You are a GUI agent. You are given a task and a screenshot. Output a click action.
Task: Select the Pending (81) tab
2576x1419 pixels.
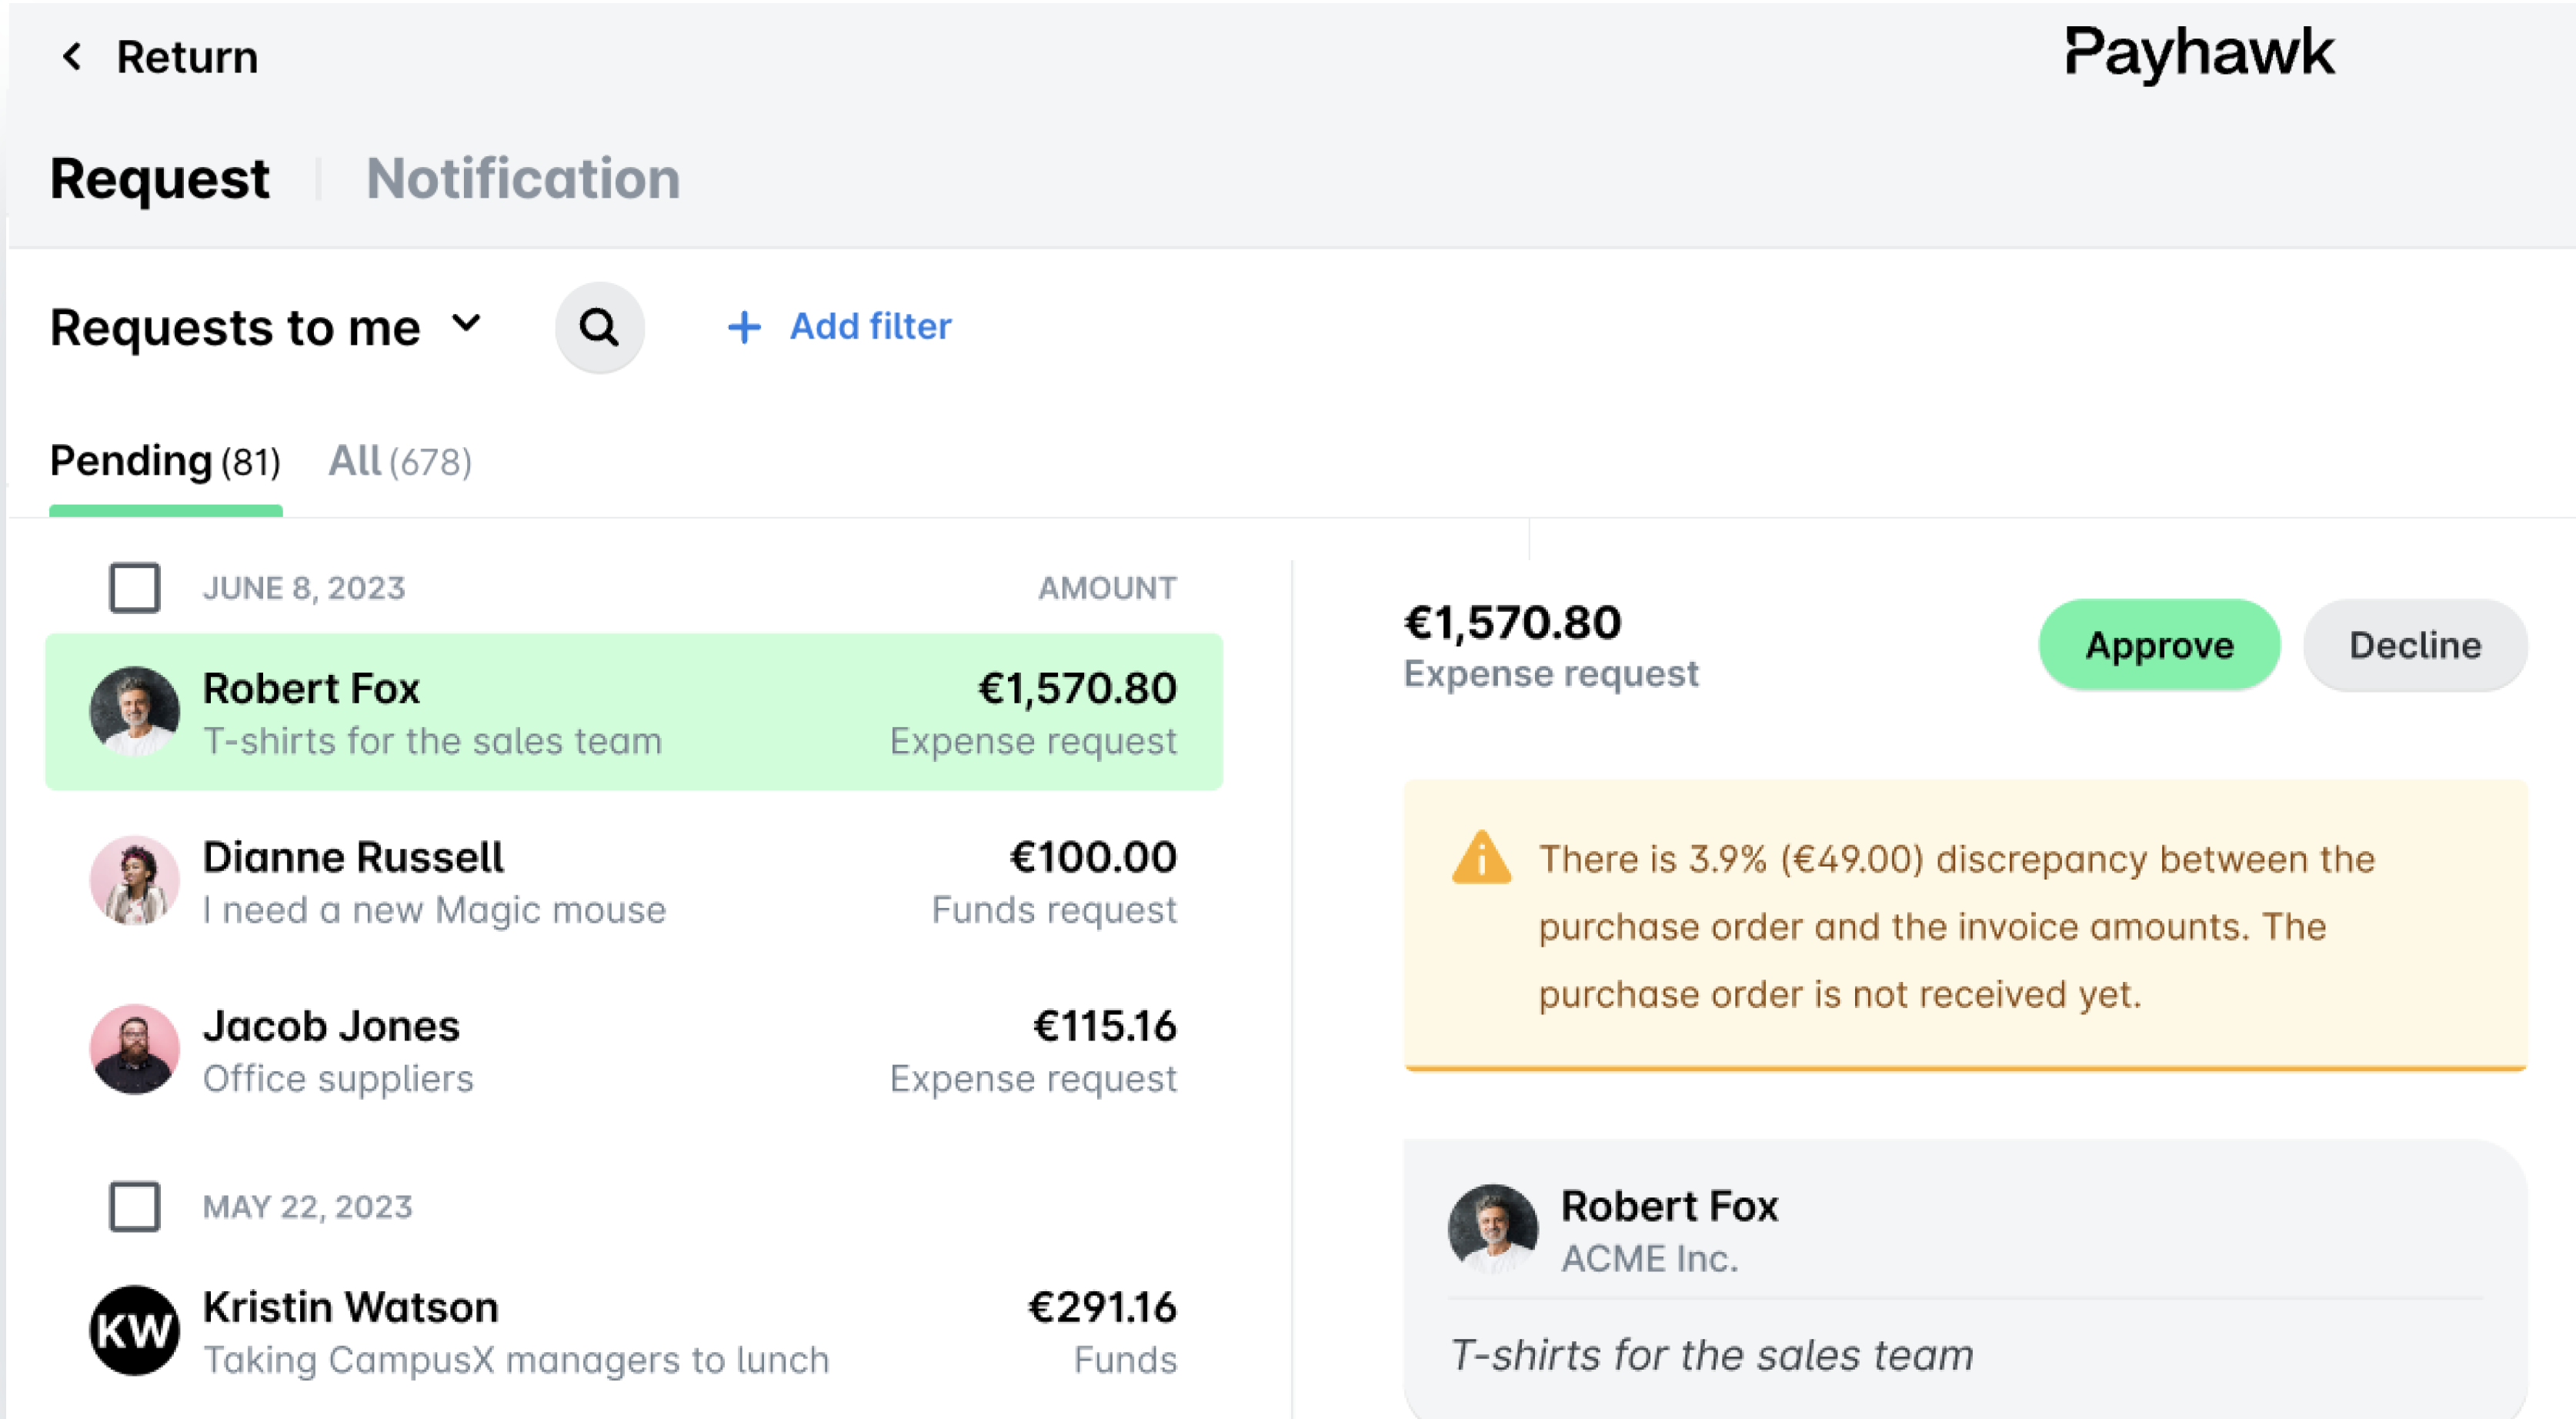point(166,462)
